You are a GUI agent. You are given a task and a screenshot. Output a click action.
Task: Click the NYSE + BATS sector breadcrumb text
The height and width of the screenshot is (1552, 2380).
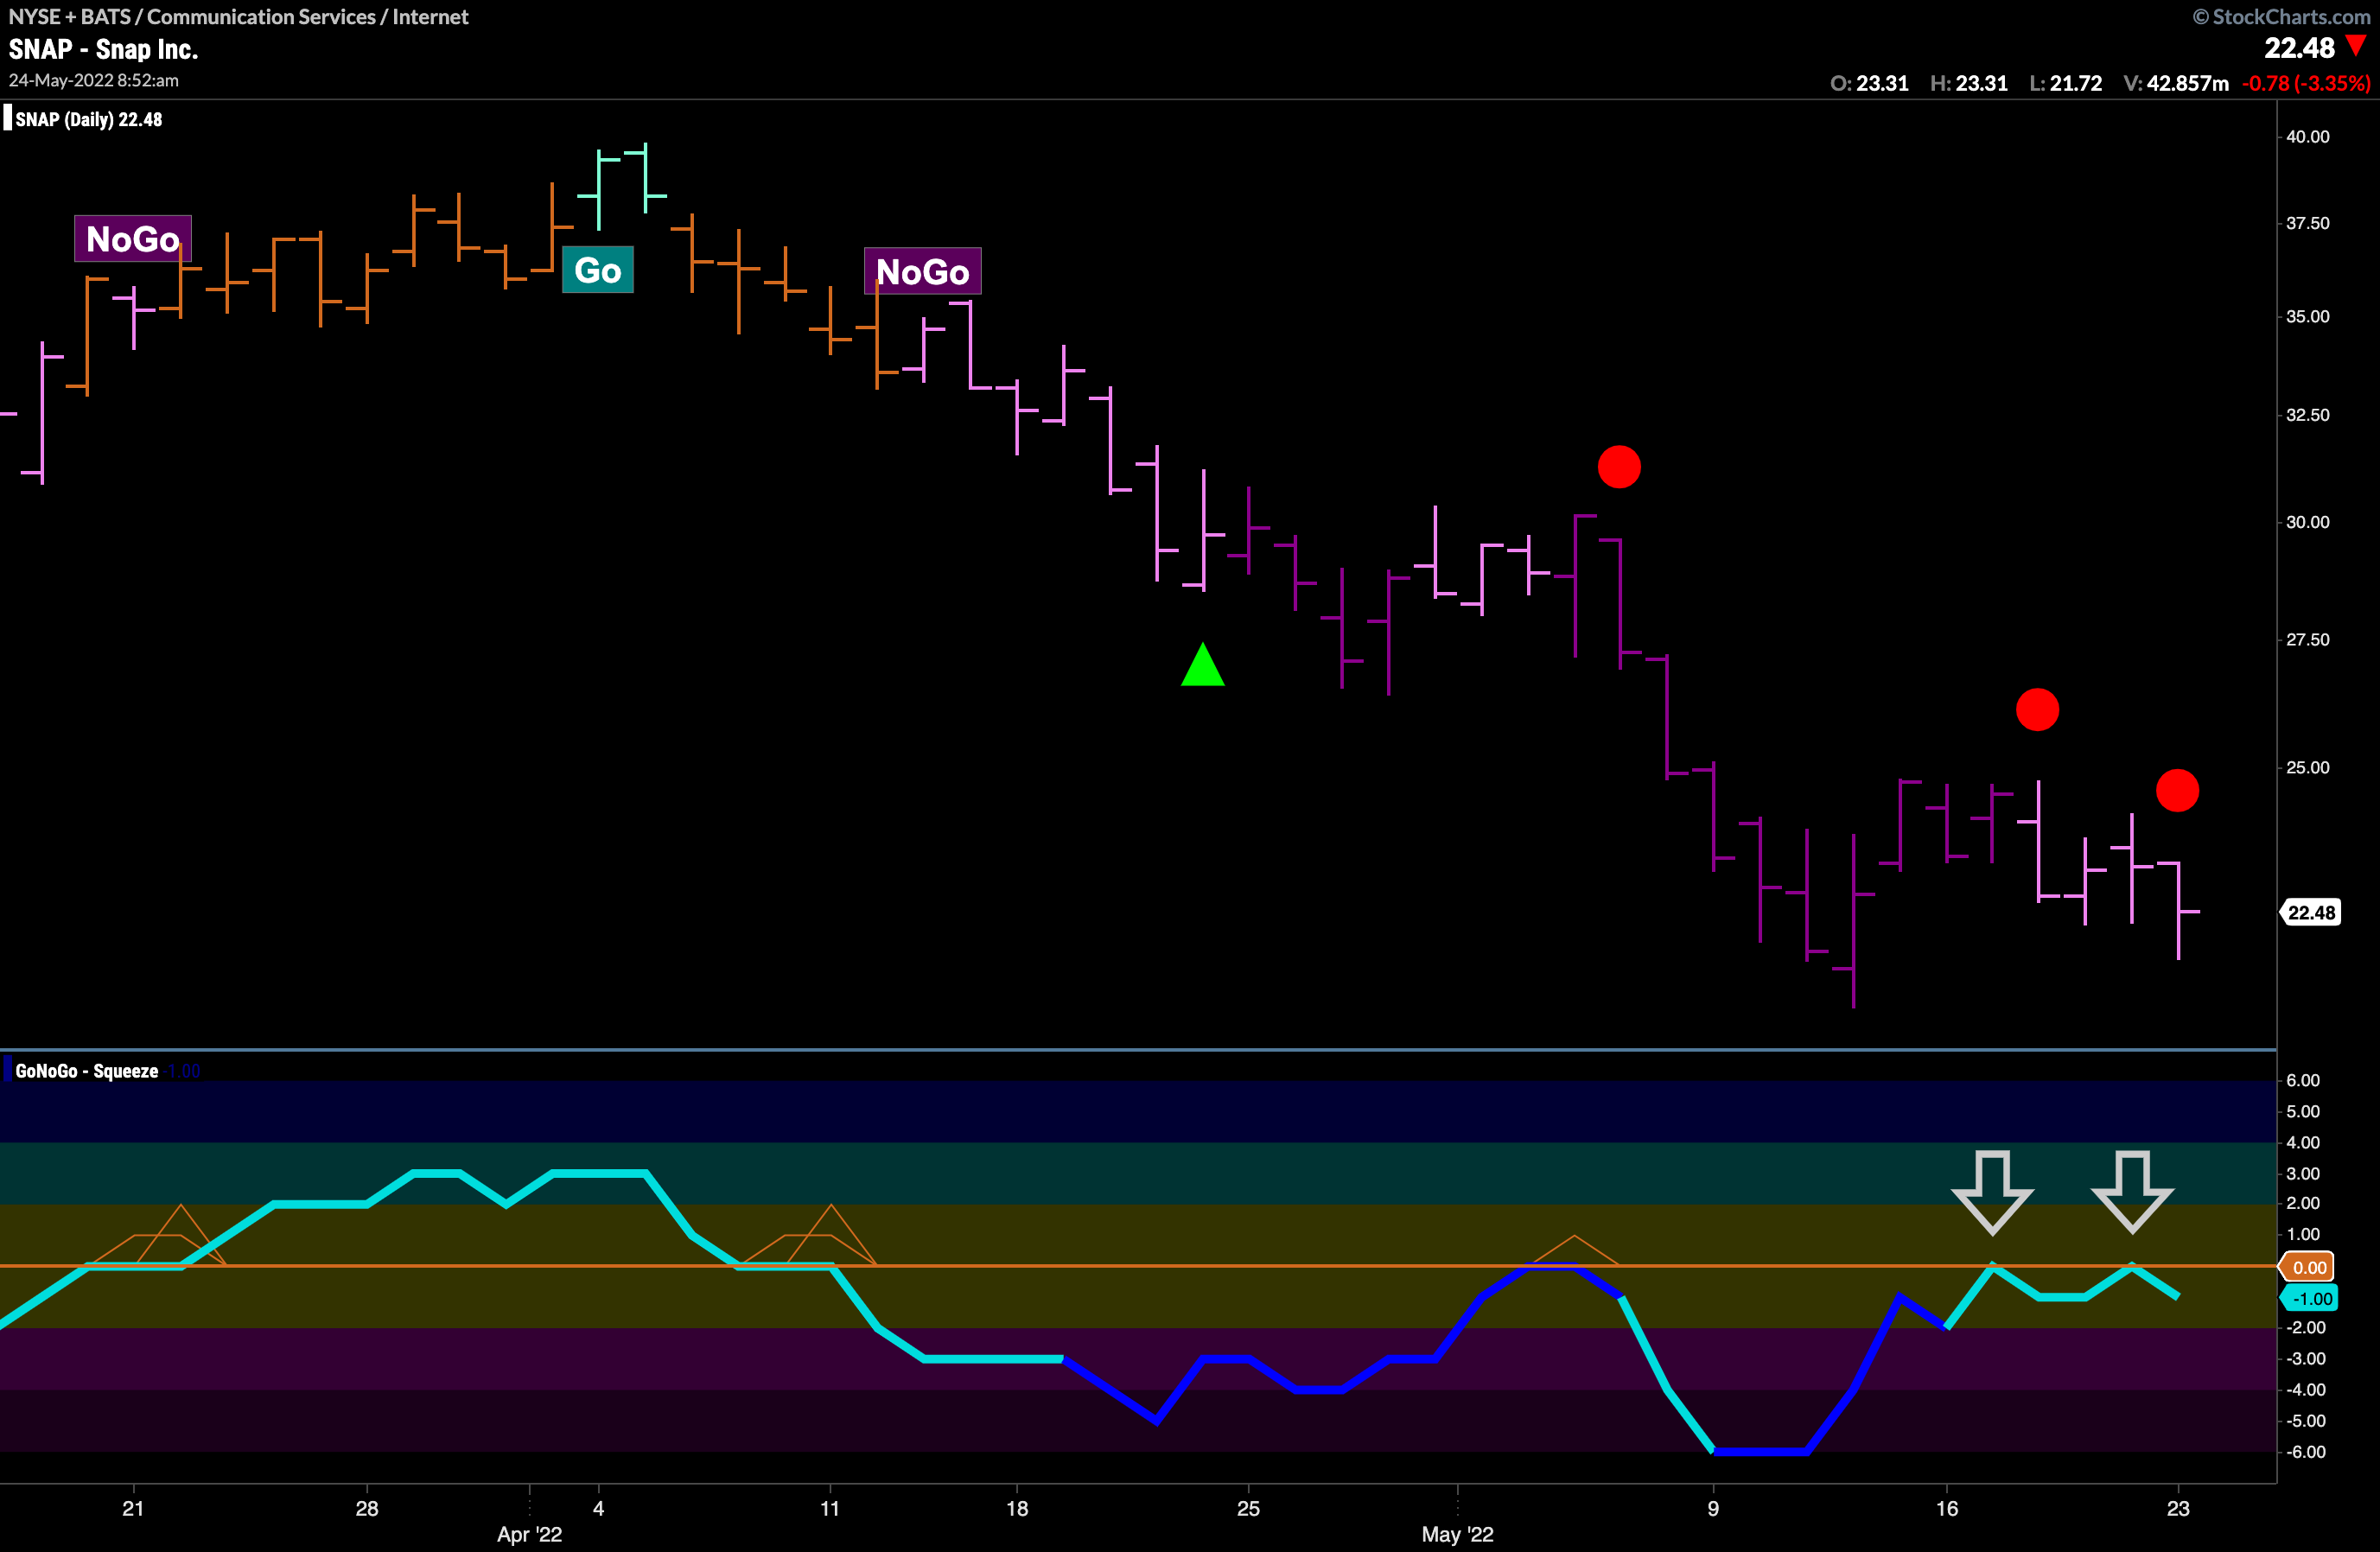pos(238,16)
